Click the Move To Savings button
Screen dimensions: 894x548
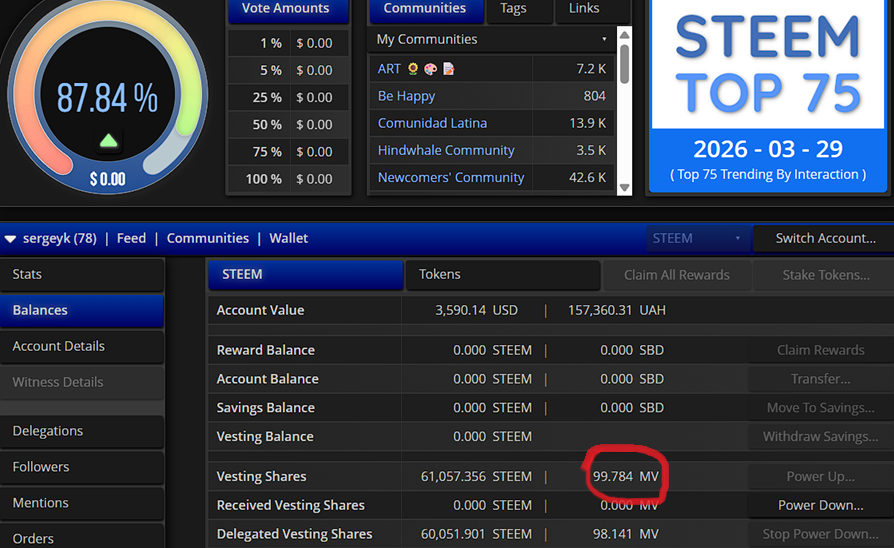pos(820,408)
